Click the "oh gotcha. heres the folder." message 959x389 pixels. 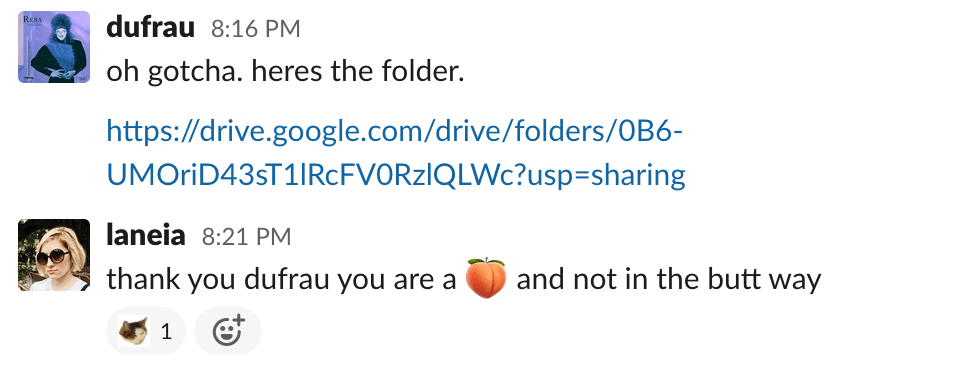point(286,72)
